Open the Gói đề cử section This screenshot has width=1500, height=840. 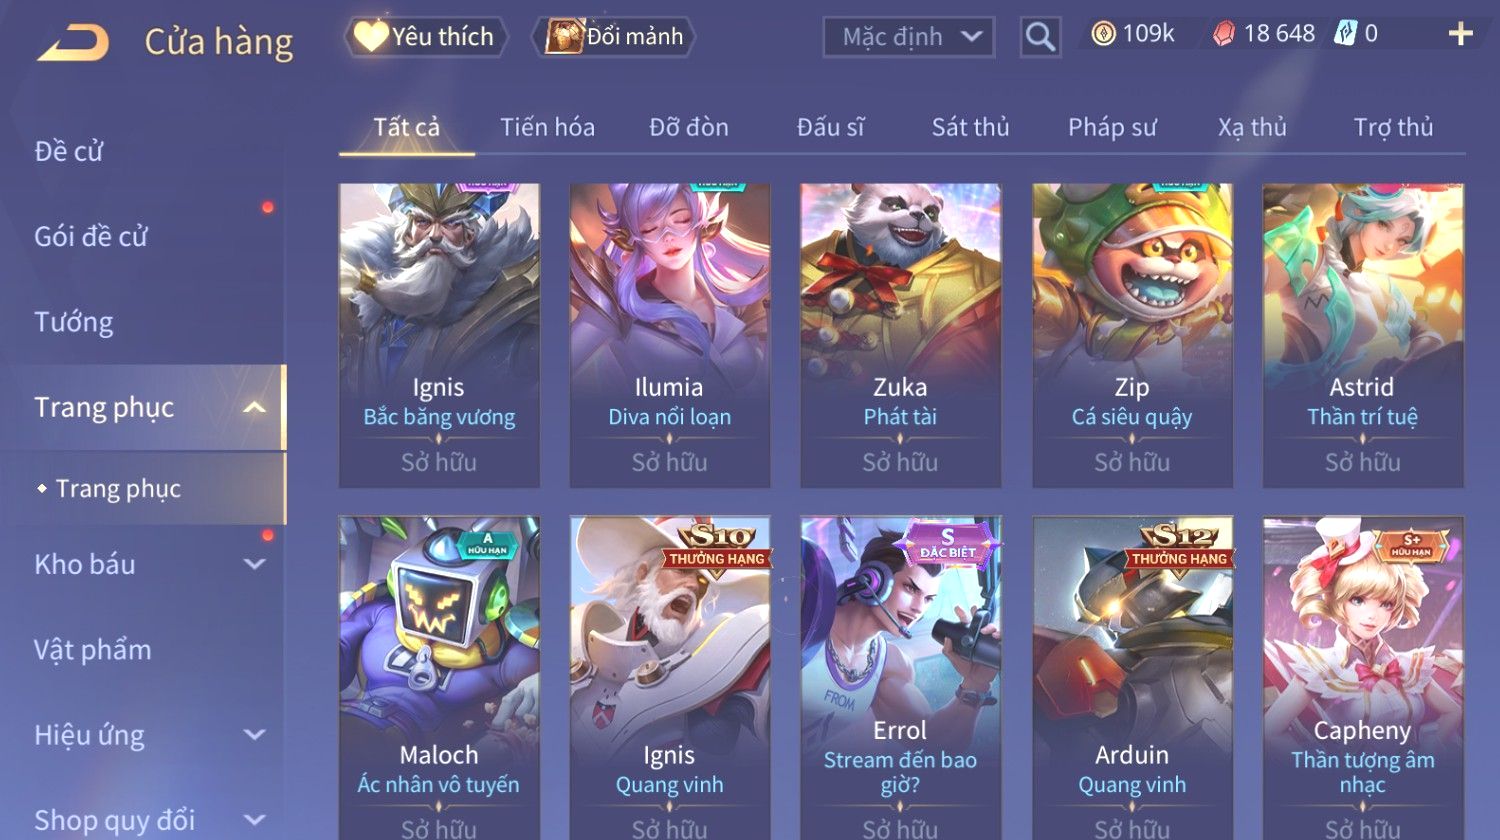coord(91,237)
